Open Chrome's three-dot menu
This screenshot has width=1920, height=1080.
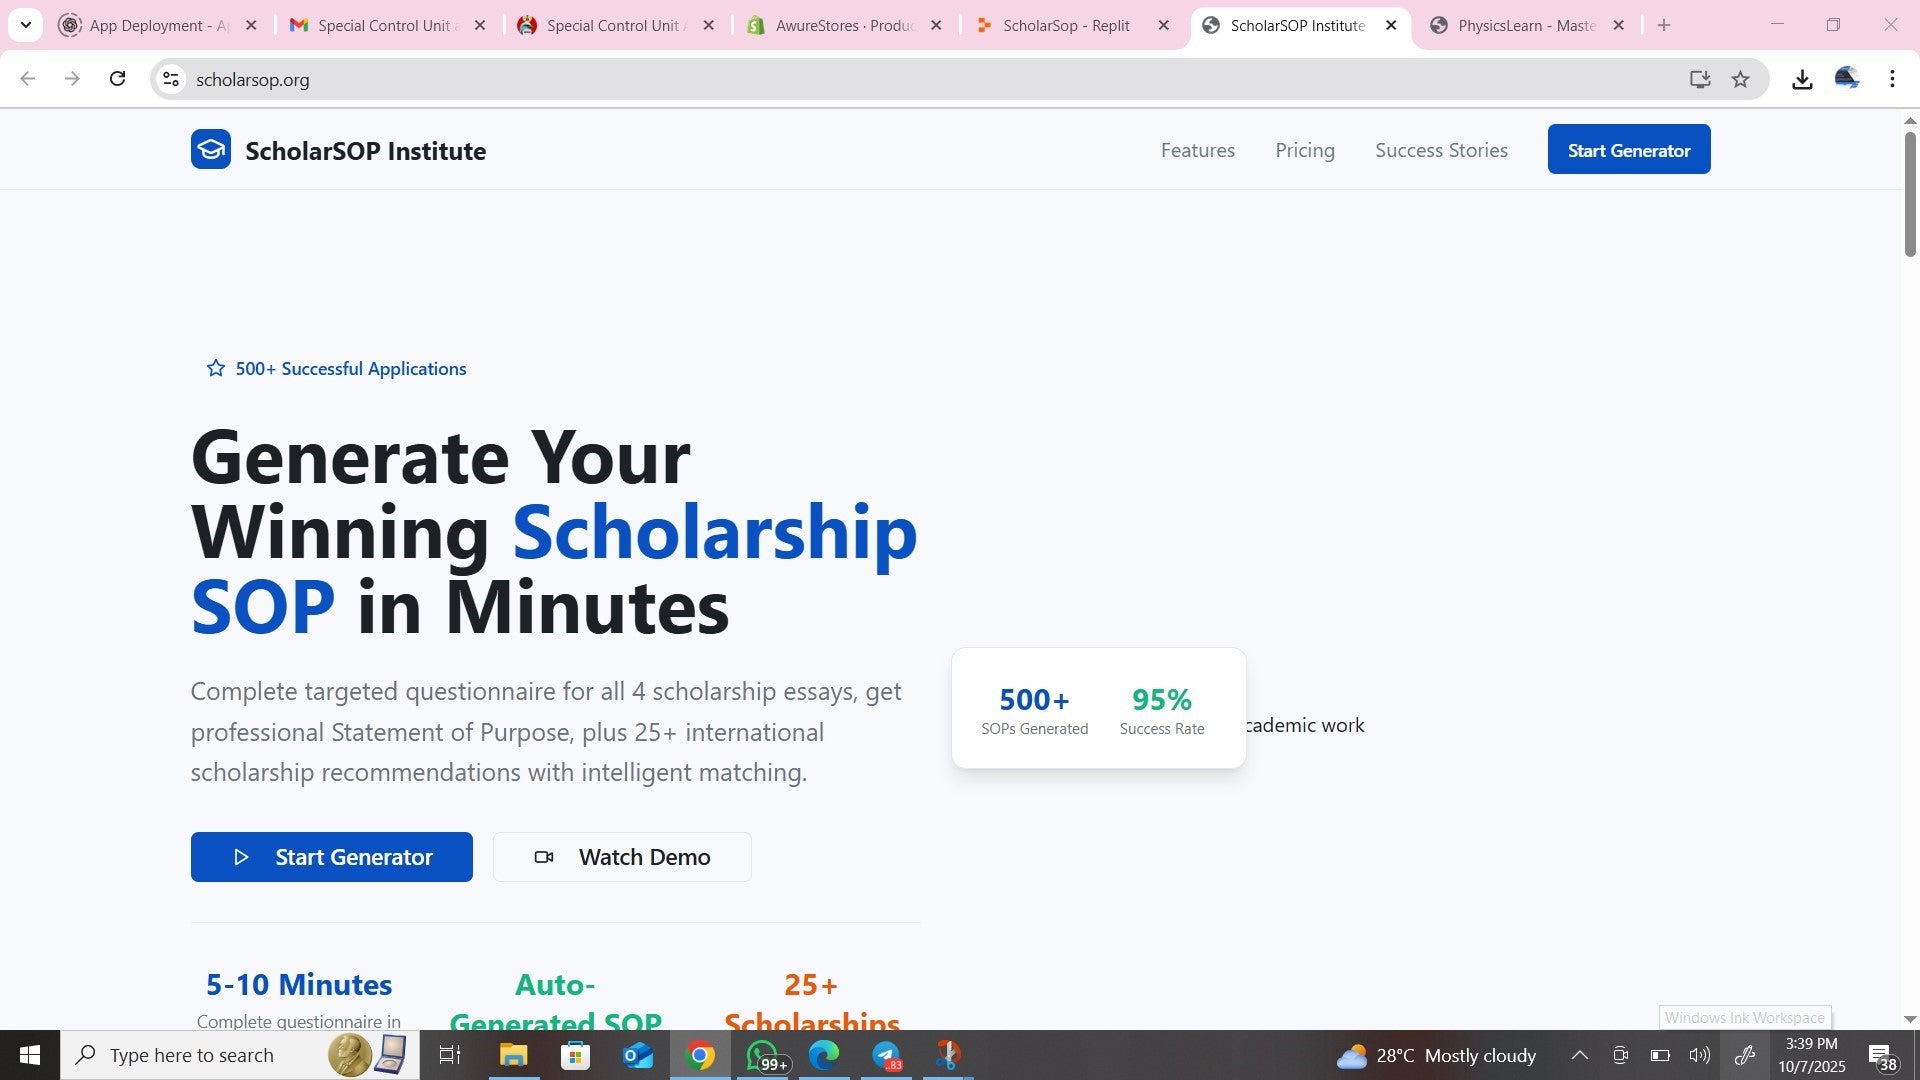point(1892,79)
